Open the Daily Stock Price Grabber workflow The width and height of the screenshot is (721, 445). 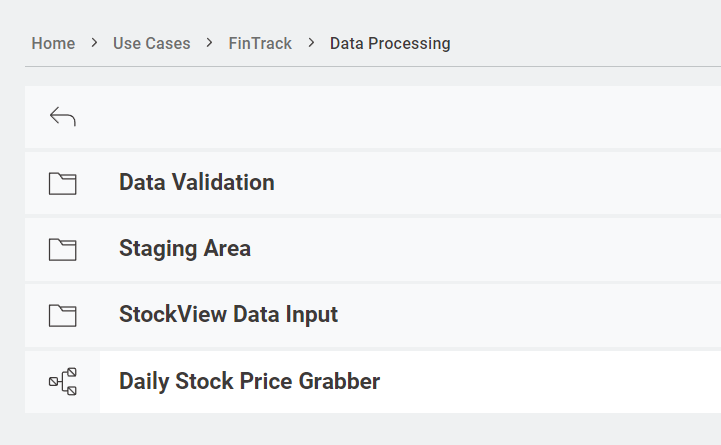[x=249, y=381]
